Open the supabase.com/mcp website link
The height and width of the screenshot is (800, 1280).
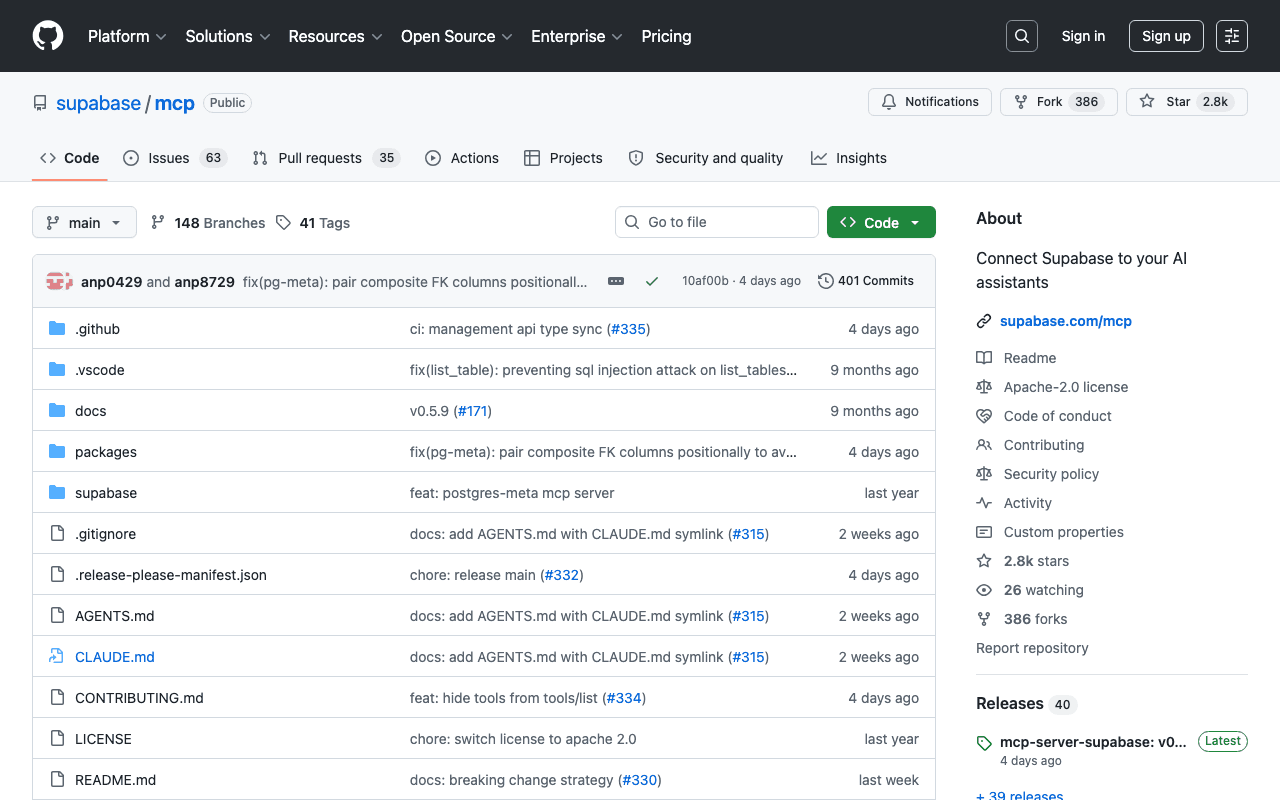(1066, 321)
